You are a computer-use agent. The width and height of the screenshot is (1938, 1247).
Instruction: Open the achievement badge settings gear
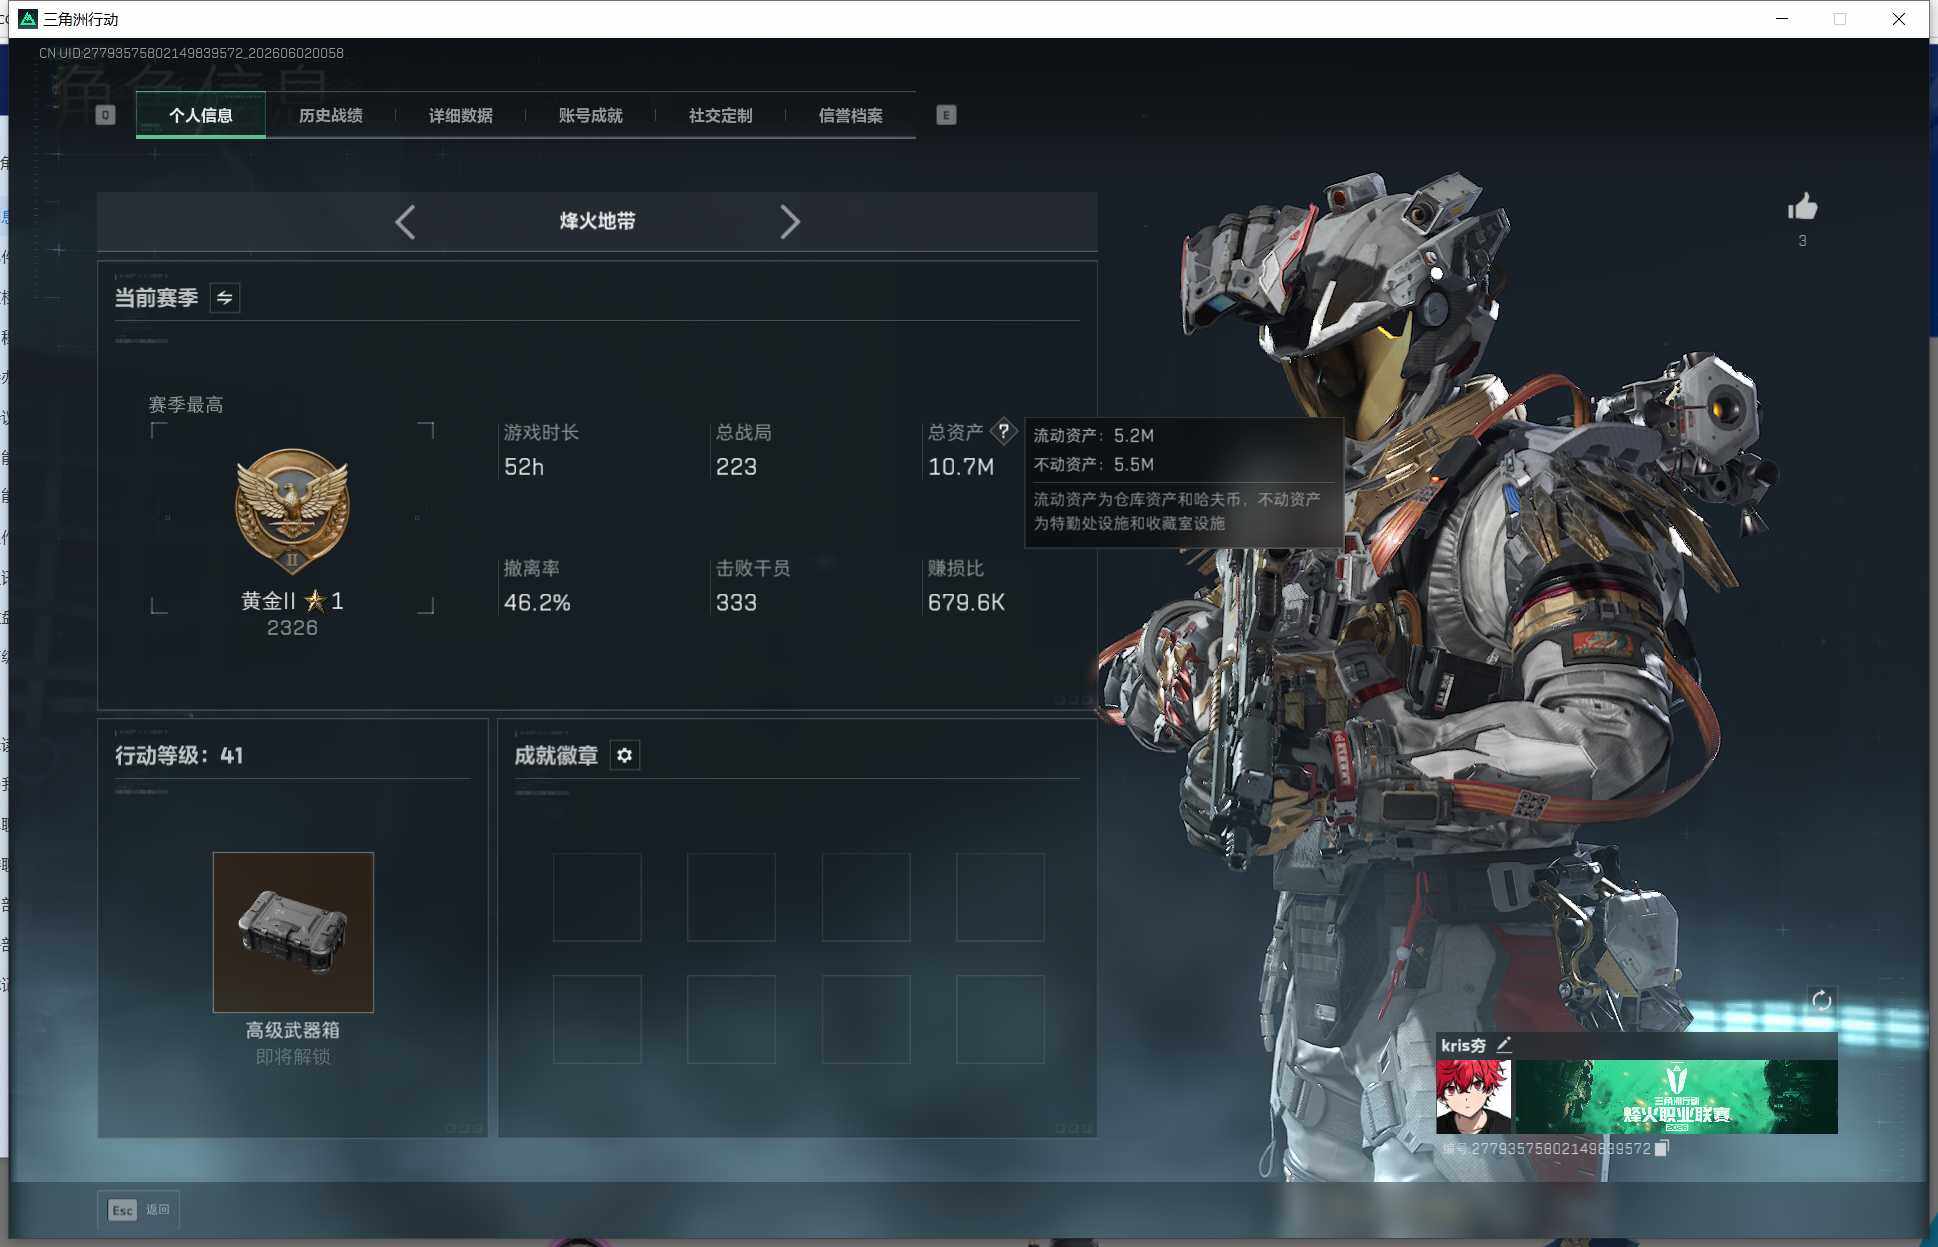click(x=625, y=755)
